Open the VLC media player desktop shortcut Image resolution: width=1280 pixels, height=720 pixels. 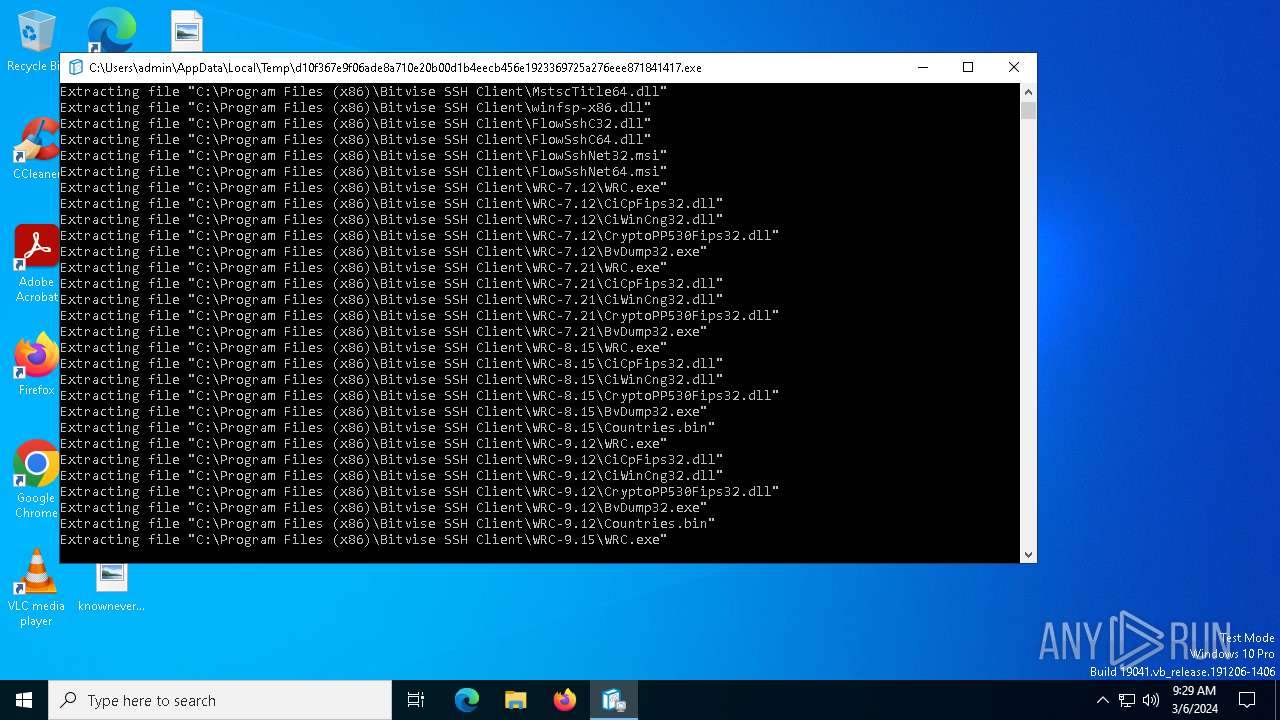(36, 588)
